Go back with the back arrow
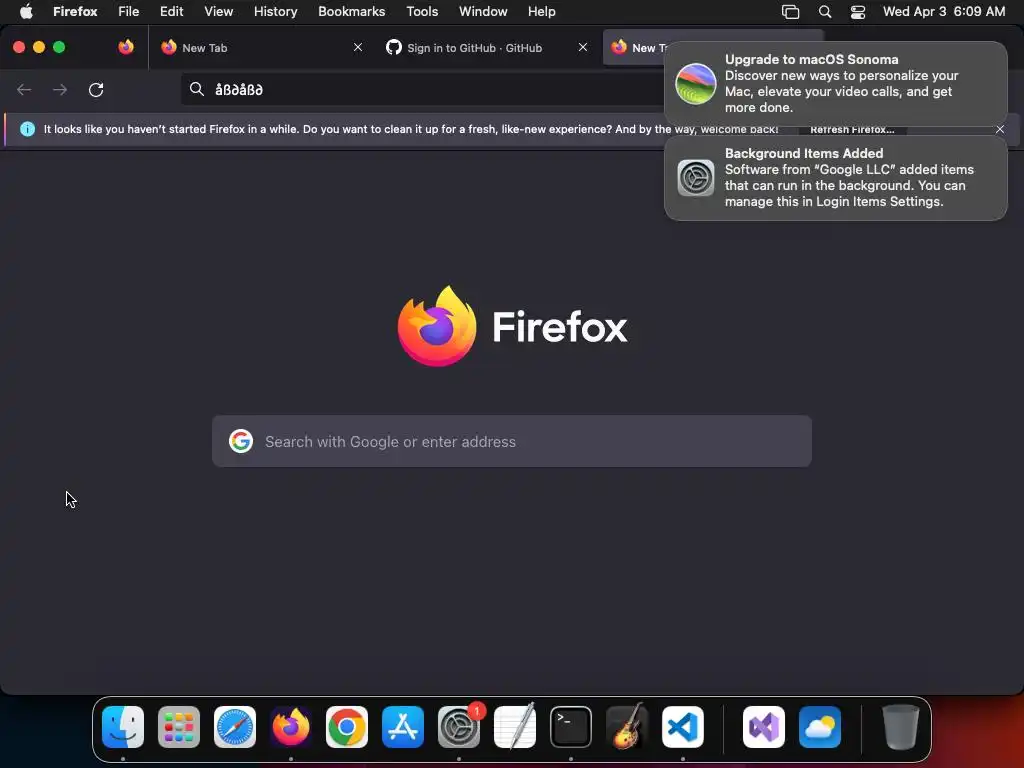 tap(24, 89)
